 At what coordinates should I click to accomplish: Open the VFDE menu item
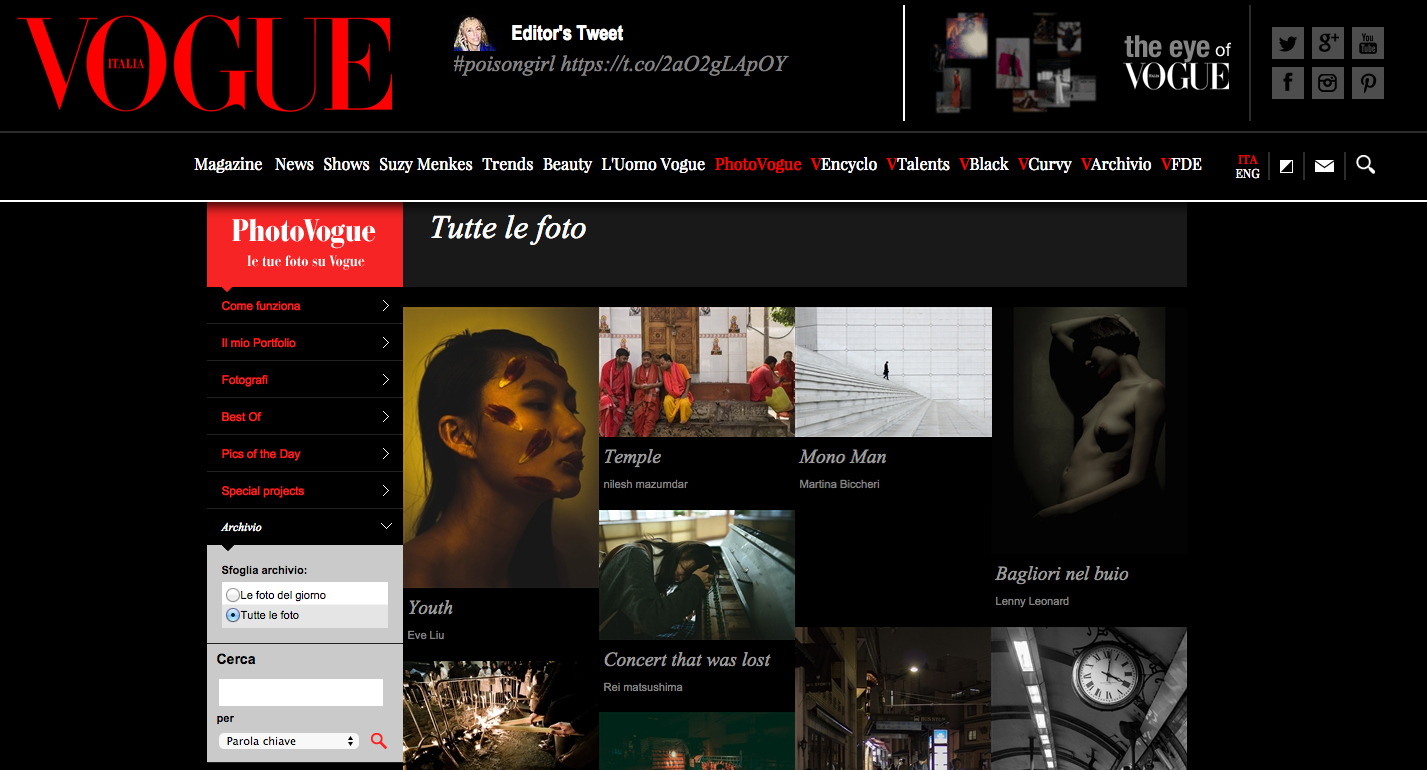coord(1181,164)
